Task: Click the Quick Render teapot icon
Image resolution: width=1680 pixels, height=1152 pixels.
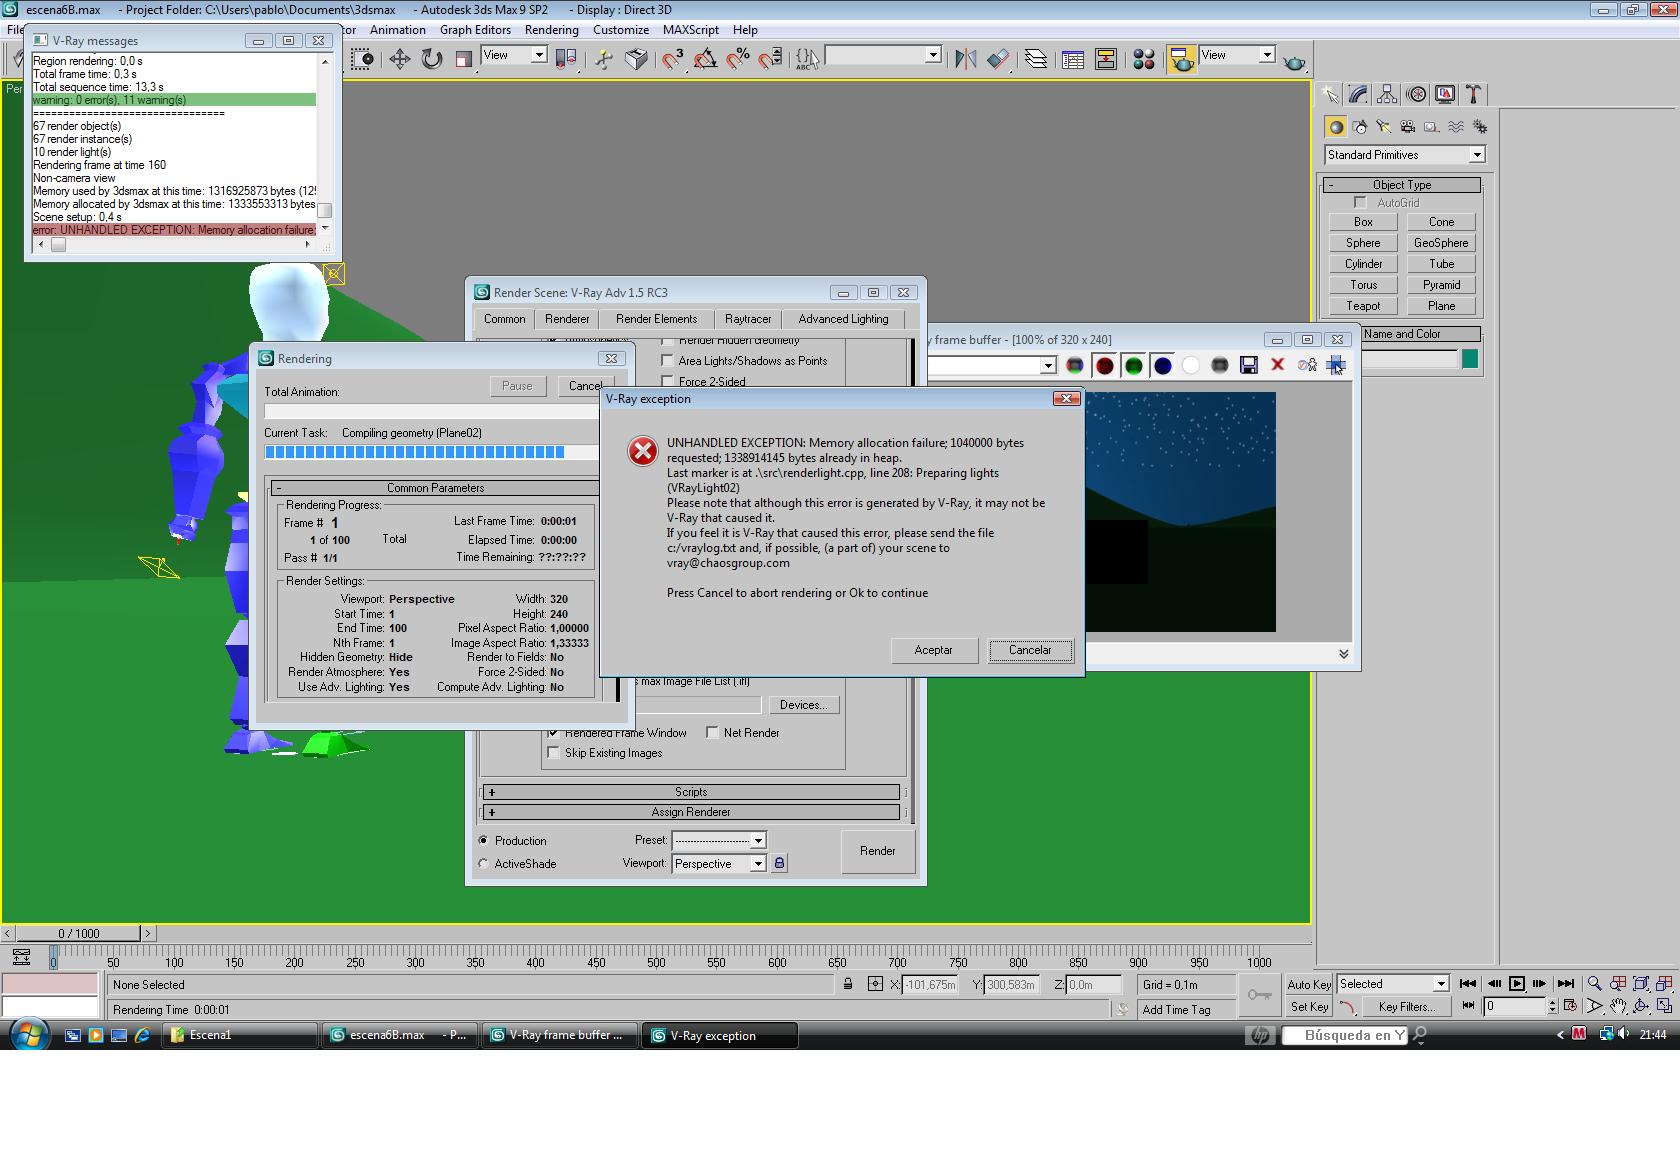Action: tap(1295, 61)
